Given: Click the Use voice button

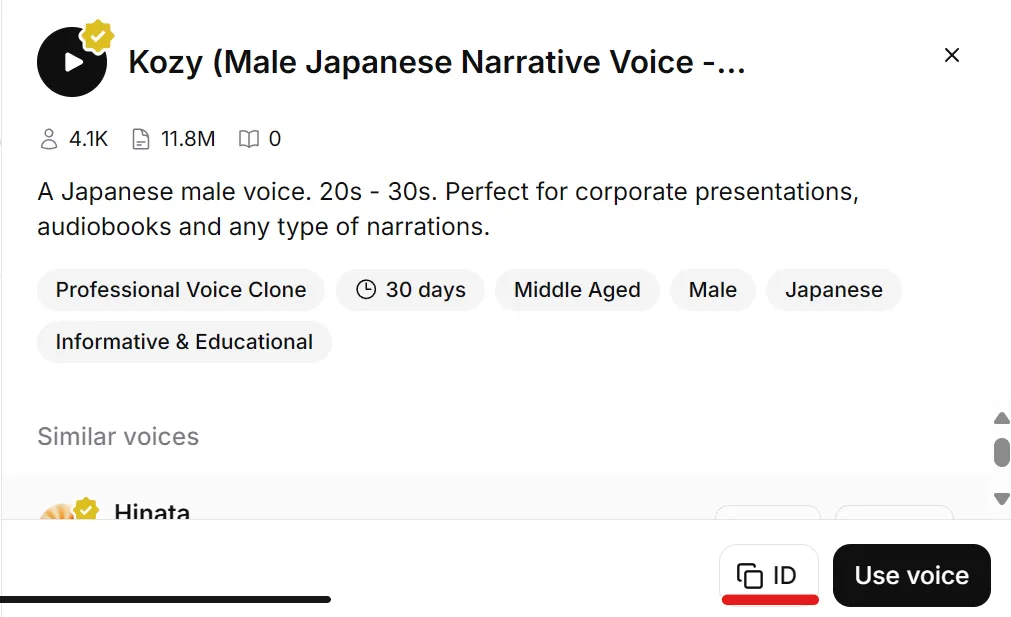Looking at the screenshot, I should 912,575.
